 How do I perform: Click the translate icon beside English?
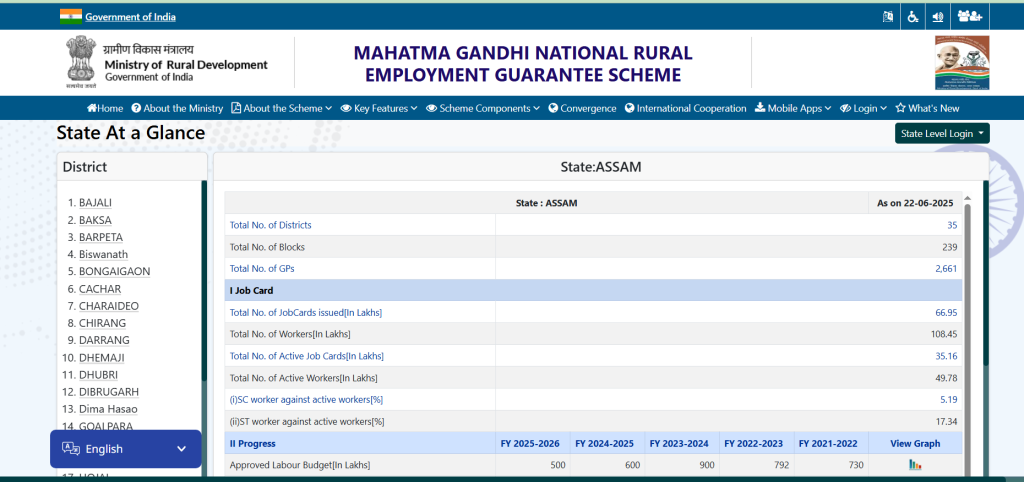coord(71,449)
